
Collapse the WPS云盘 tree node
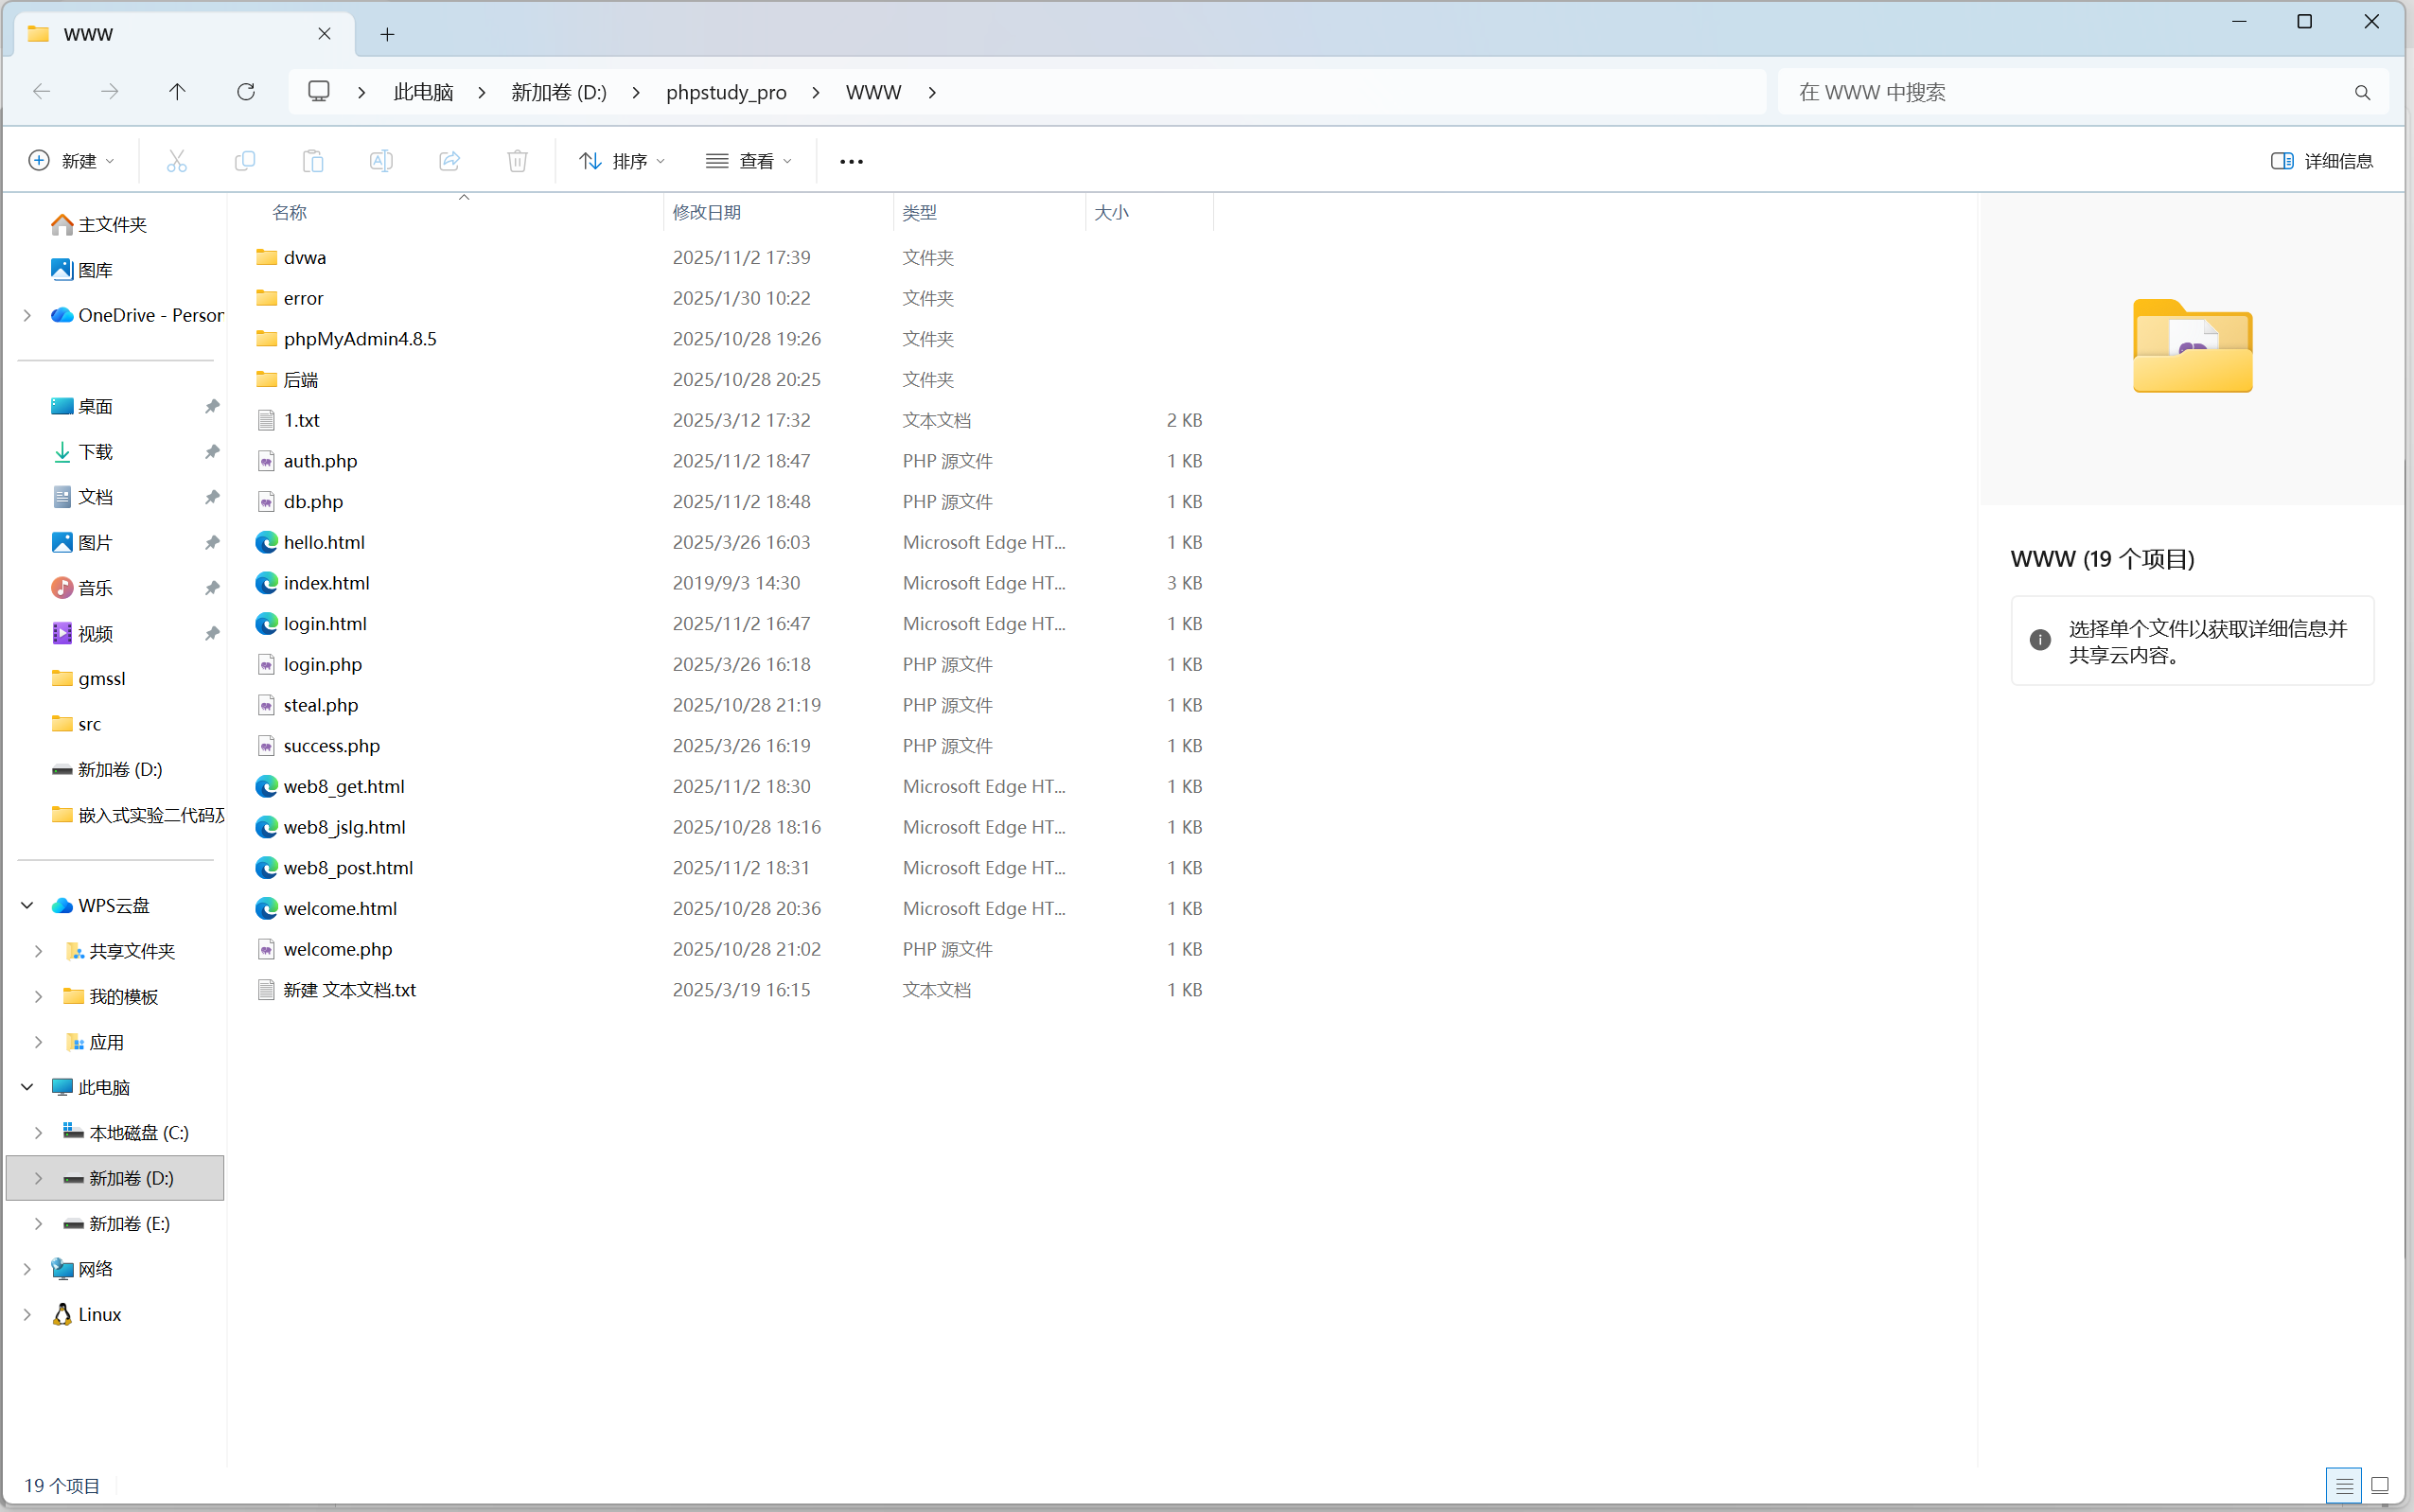click(28, 905)
